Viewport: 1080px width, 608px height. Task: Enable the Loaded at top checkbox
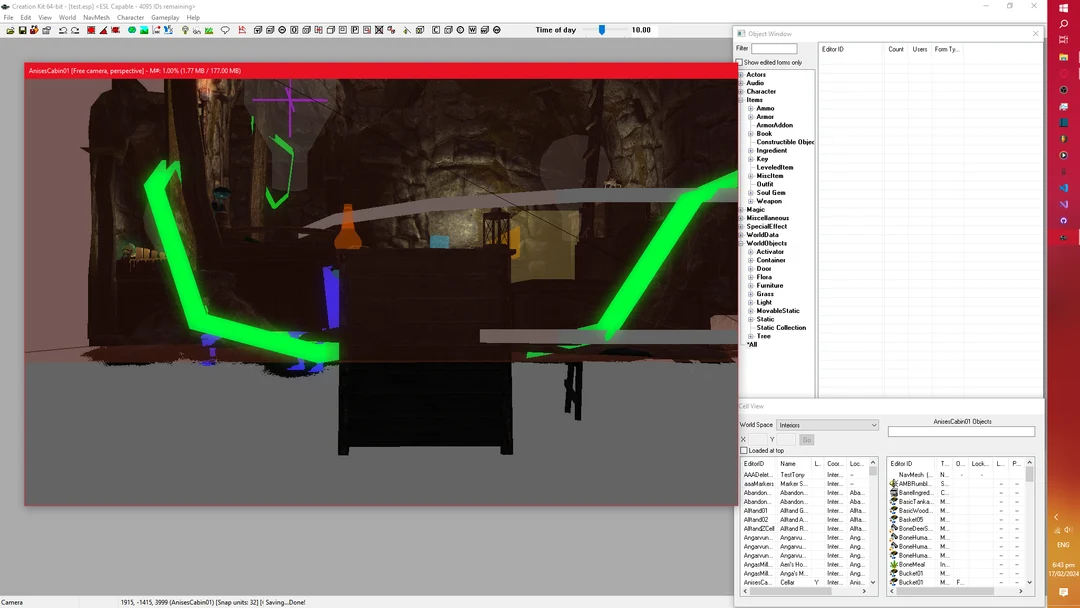(744, 450)
